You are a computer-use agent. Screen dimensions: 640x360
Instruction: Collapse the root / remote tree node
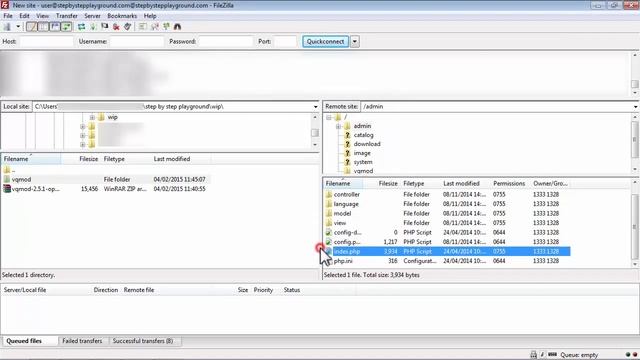[x=329, y=117]
